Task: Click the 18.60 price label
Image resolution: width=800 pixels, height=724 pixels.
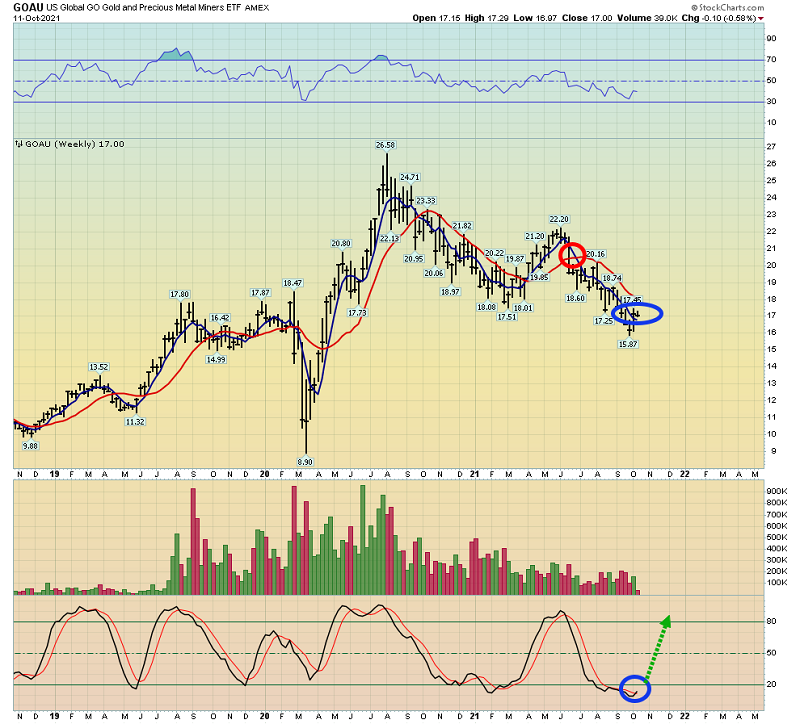Action: point(575,298)
